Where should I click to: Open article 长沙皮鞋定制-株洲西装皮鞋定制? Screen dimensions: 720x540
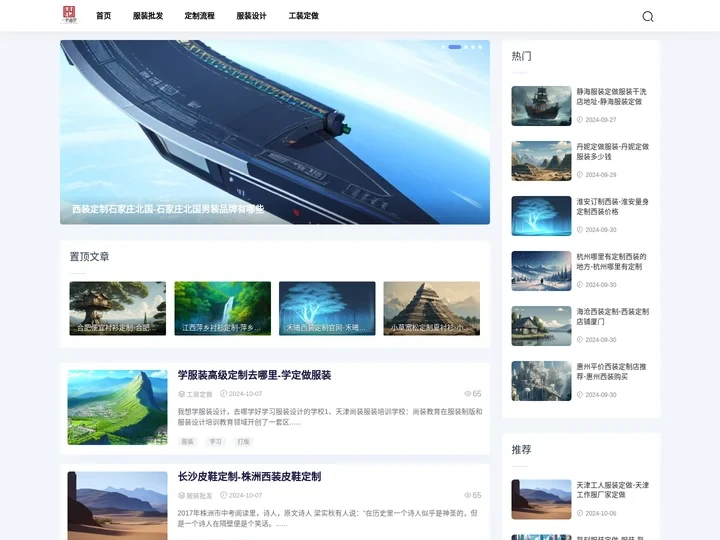(x=249, y=477)
